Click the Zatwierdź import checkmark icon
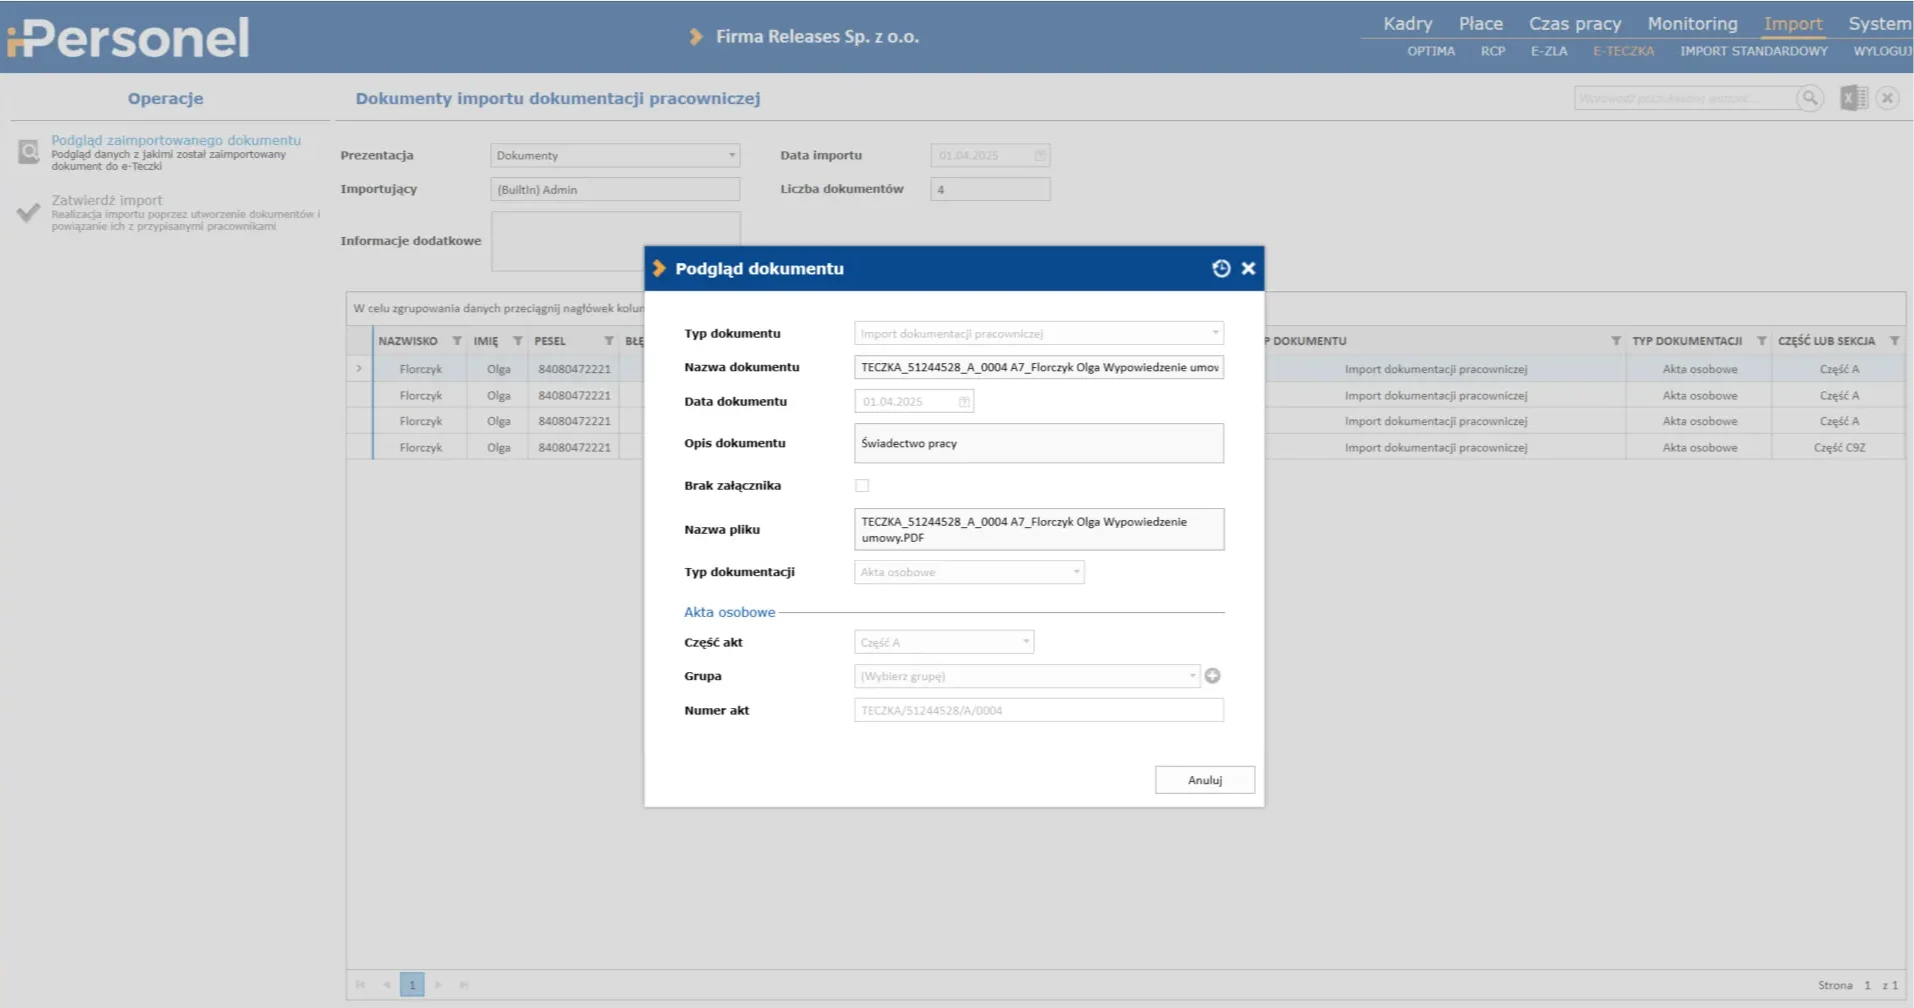Viewport: 1914px width, 1008px height. click(29, 212)
